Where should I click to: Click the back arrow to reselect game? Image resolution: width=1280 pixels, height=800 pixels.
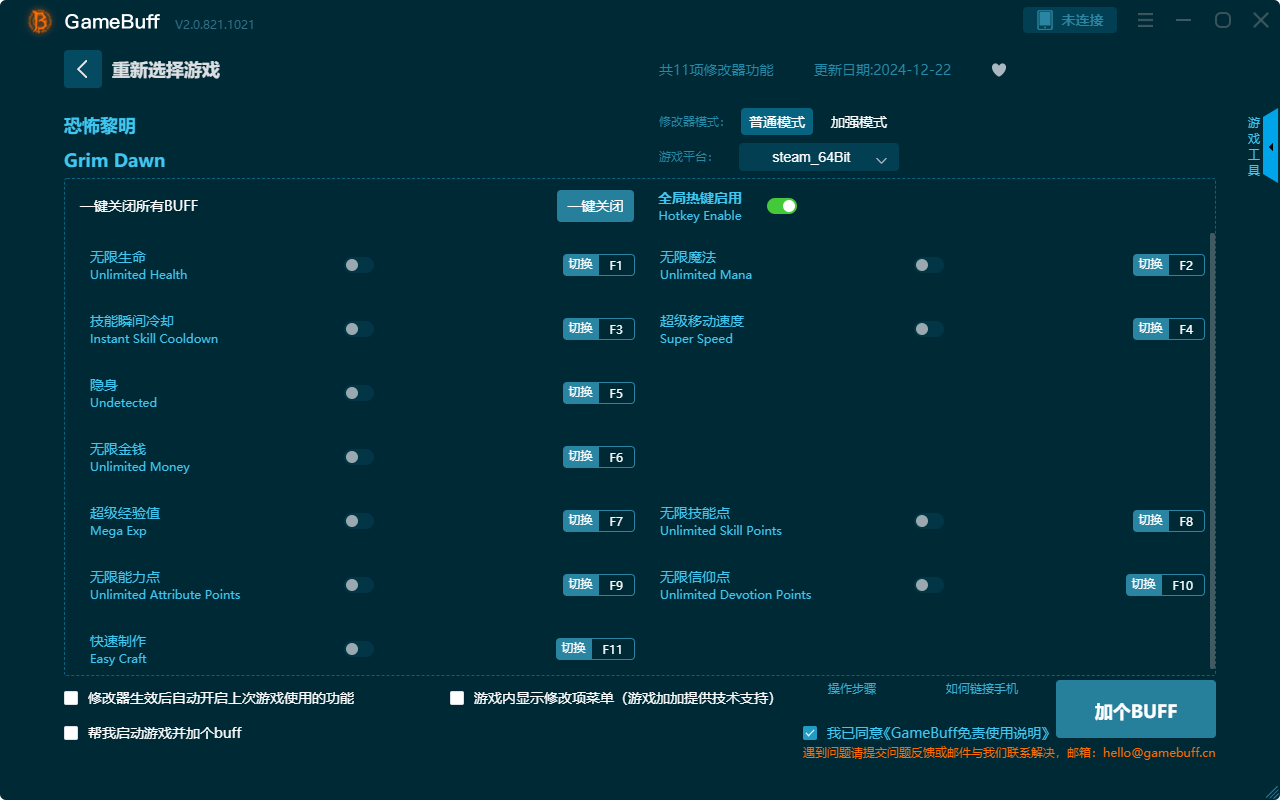(x=83, y=69)
